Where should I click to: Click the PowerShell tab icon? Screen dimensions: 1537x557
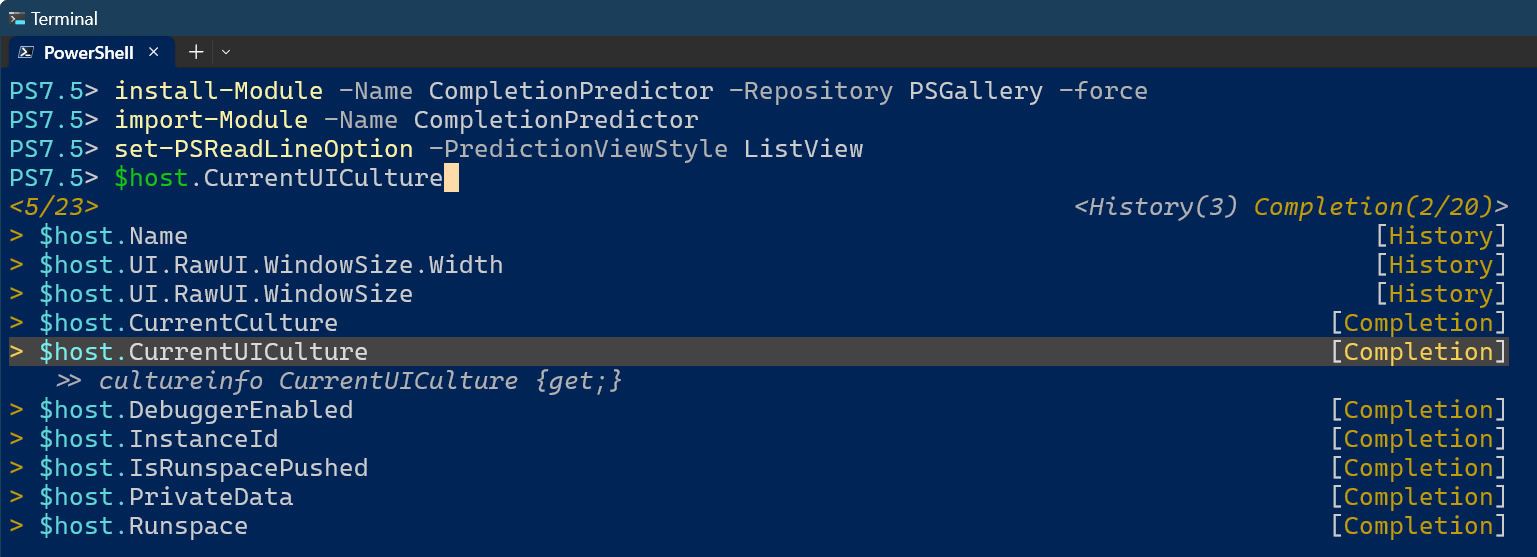(26, 52)
